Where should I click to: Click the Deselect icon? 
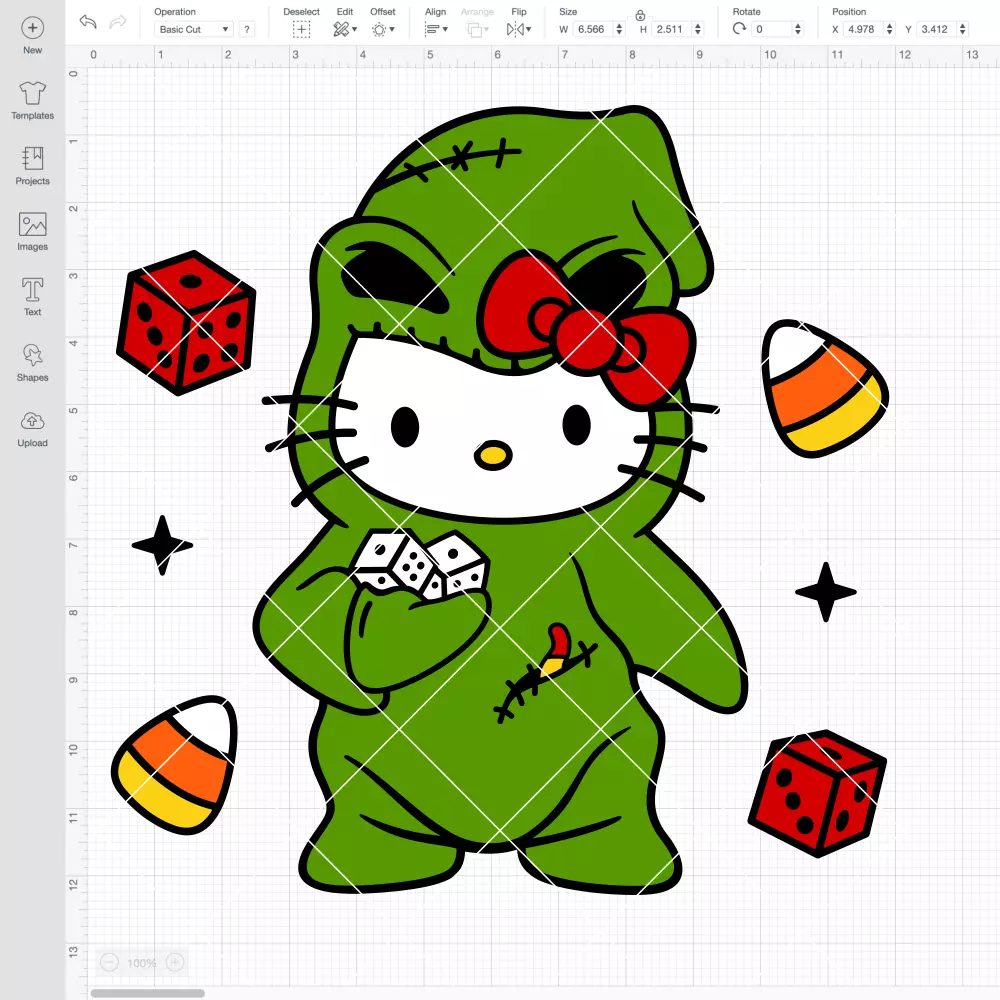pyautogui.click(x=302, y=29)
